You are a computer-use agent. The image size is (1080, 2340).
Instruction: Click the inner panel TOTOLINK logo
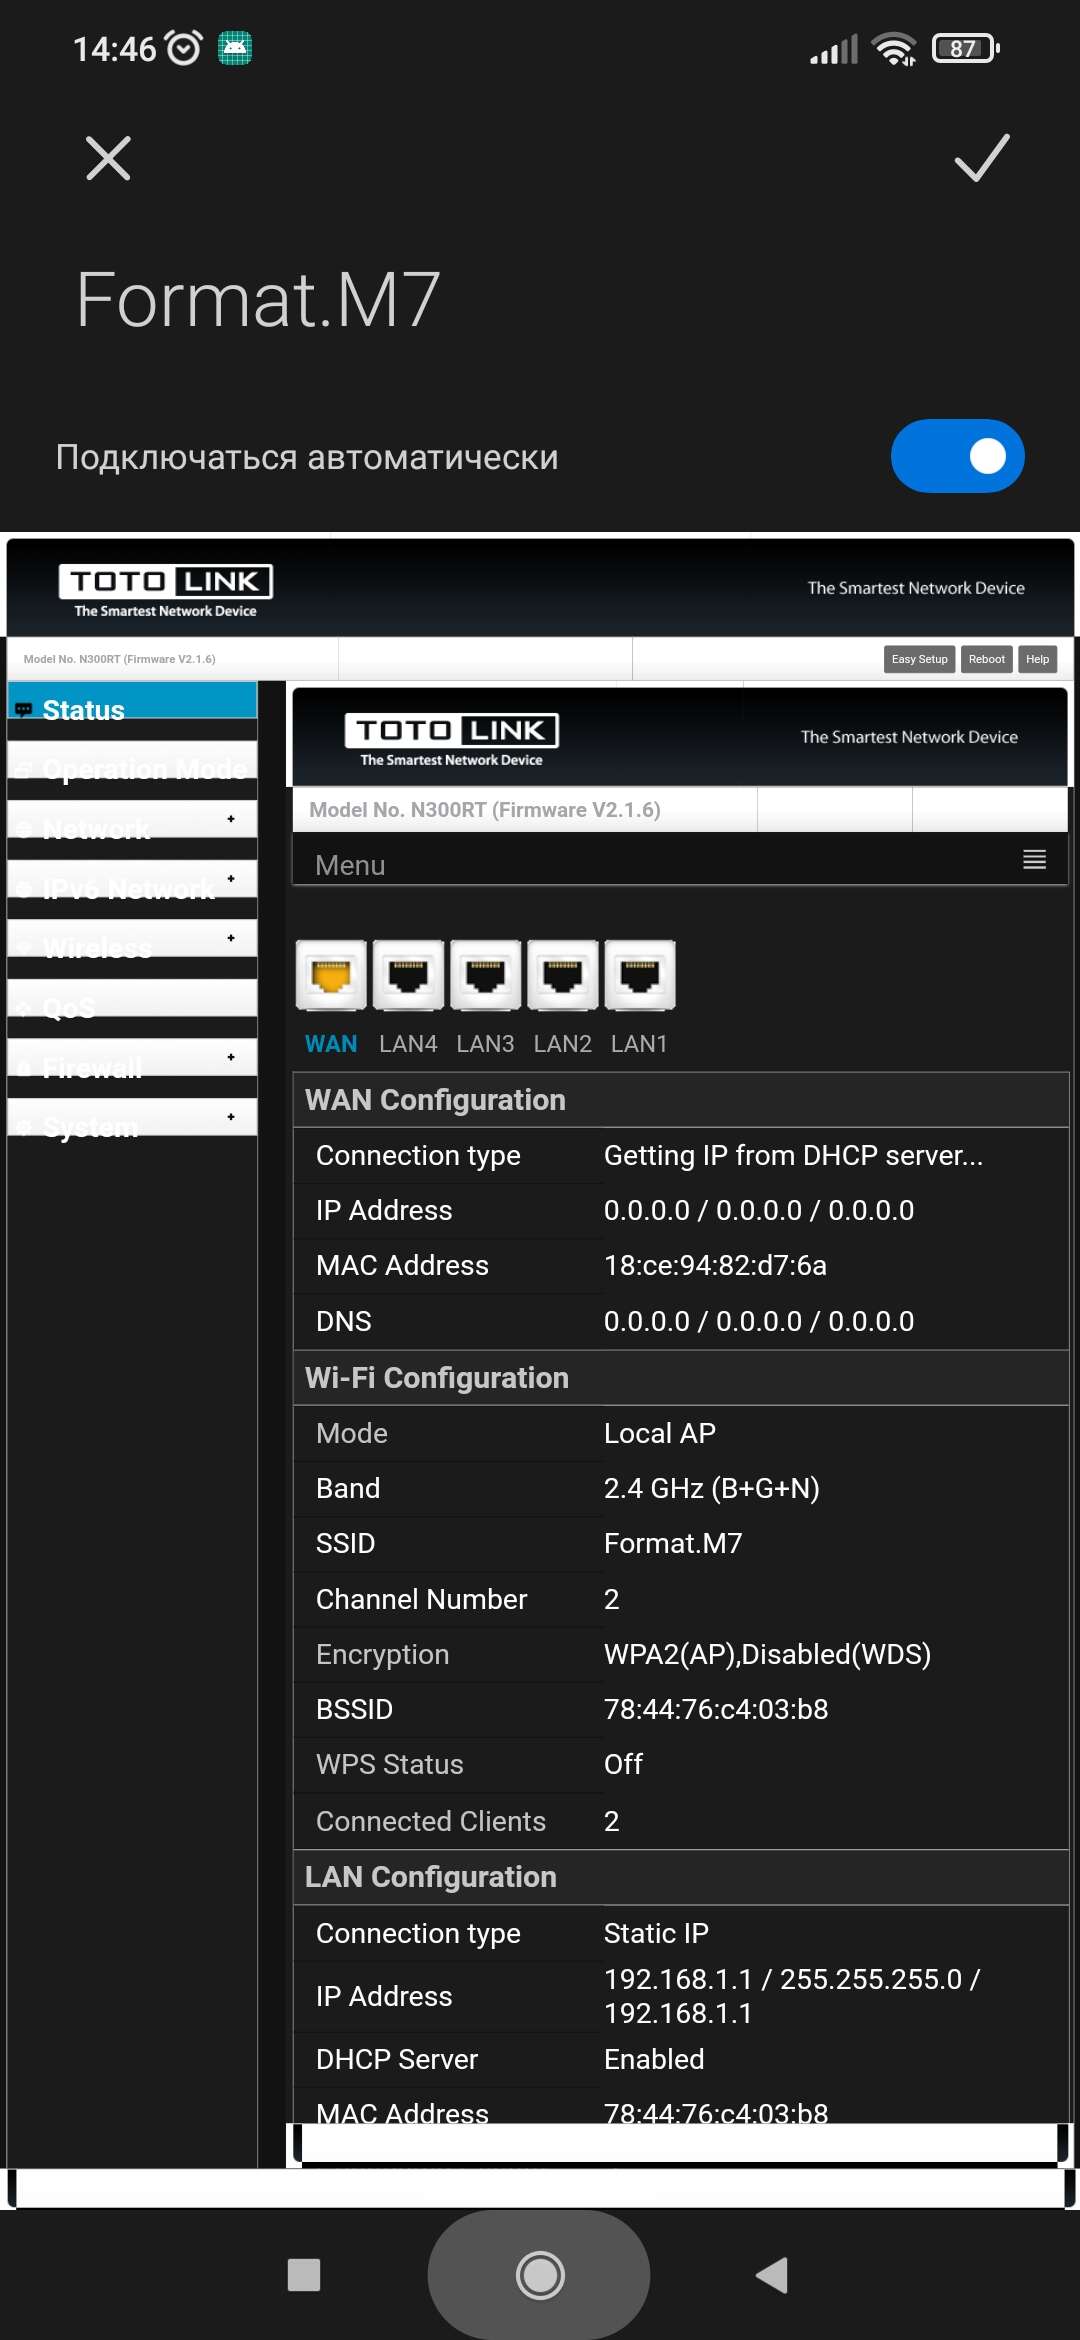click(x=451, y=739)
